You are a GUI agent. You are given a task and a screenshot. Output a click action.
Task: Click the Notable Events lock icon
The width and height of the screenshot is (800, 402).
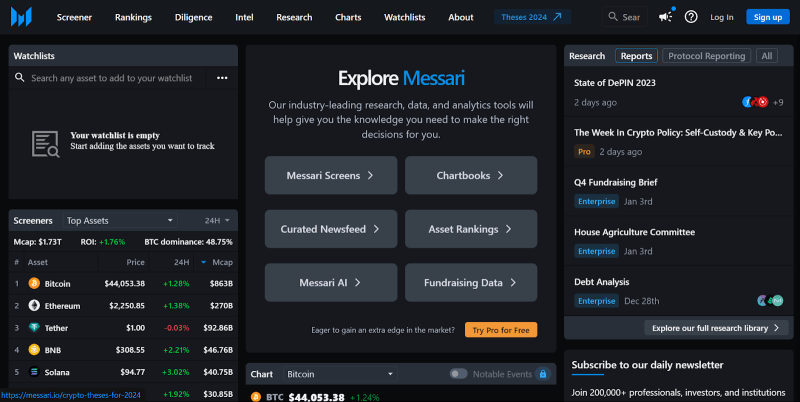coord(543,374)
